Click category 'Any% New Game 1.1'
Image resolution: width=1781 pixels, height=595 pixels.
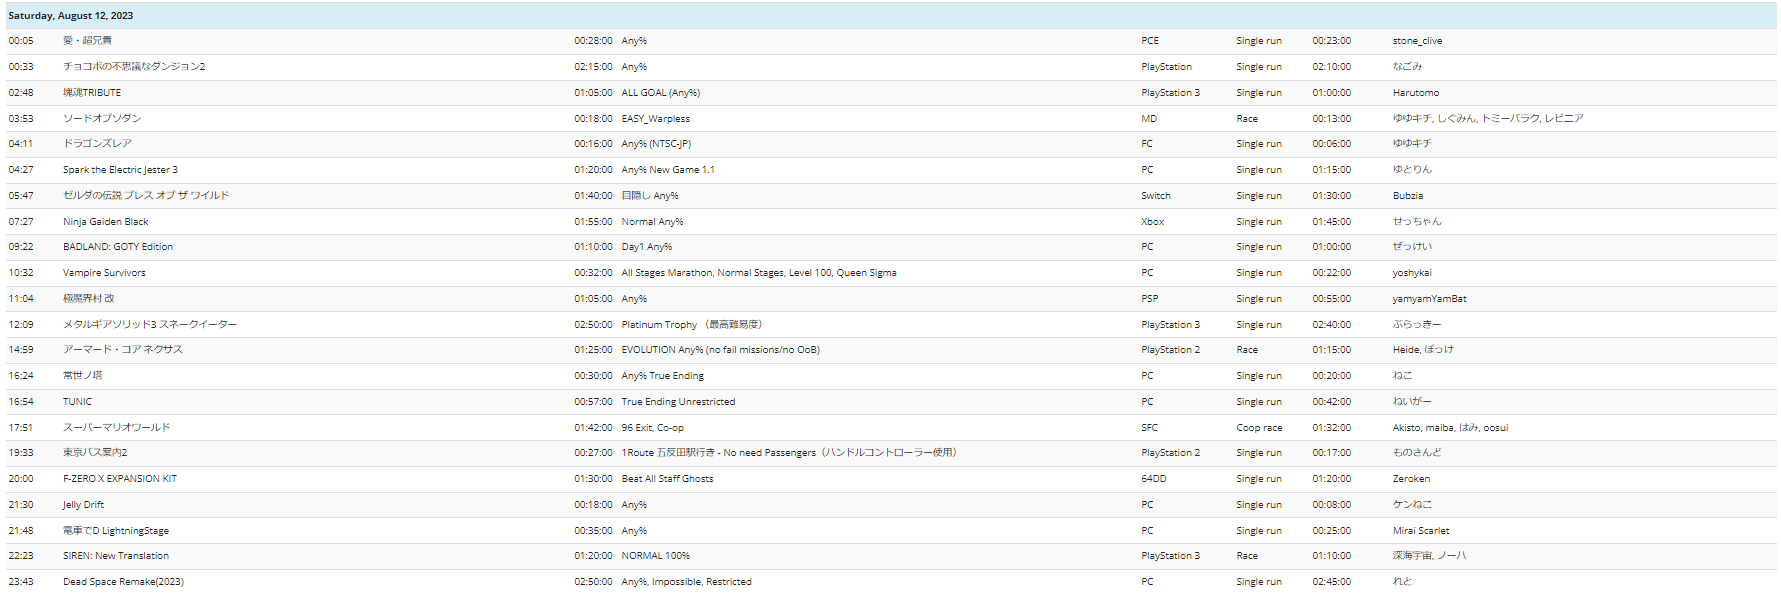tap(668, 170)
